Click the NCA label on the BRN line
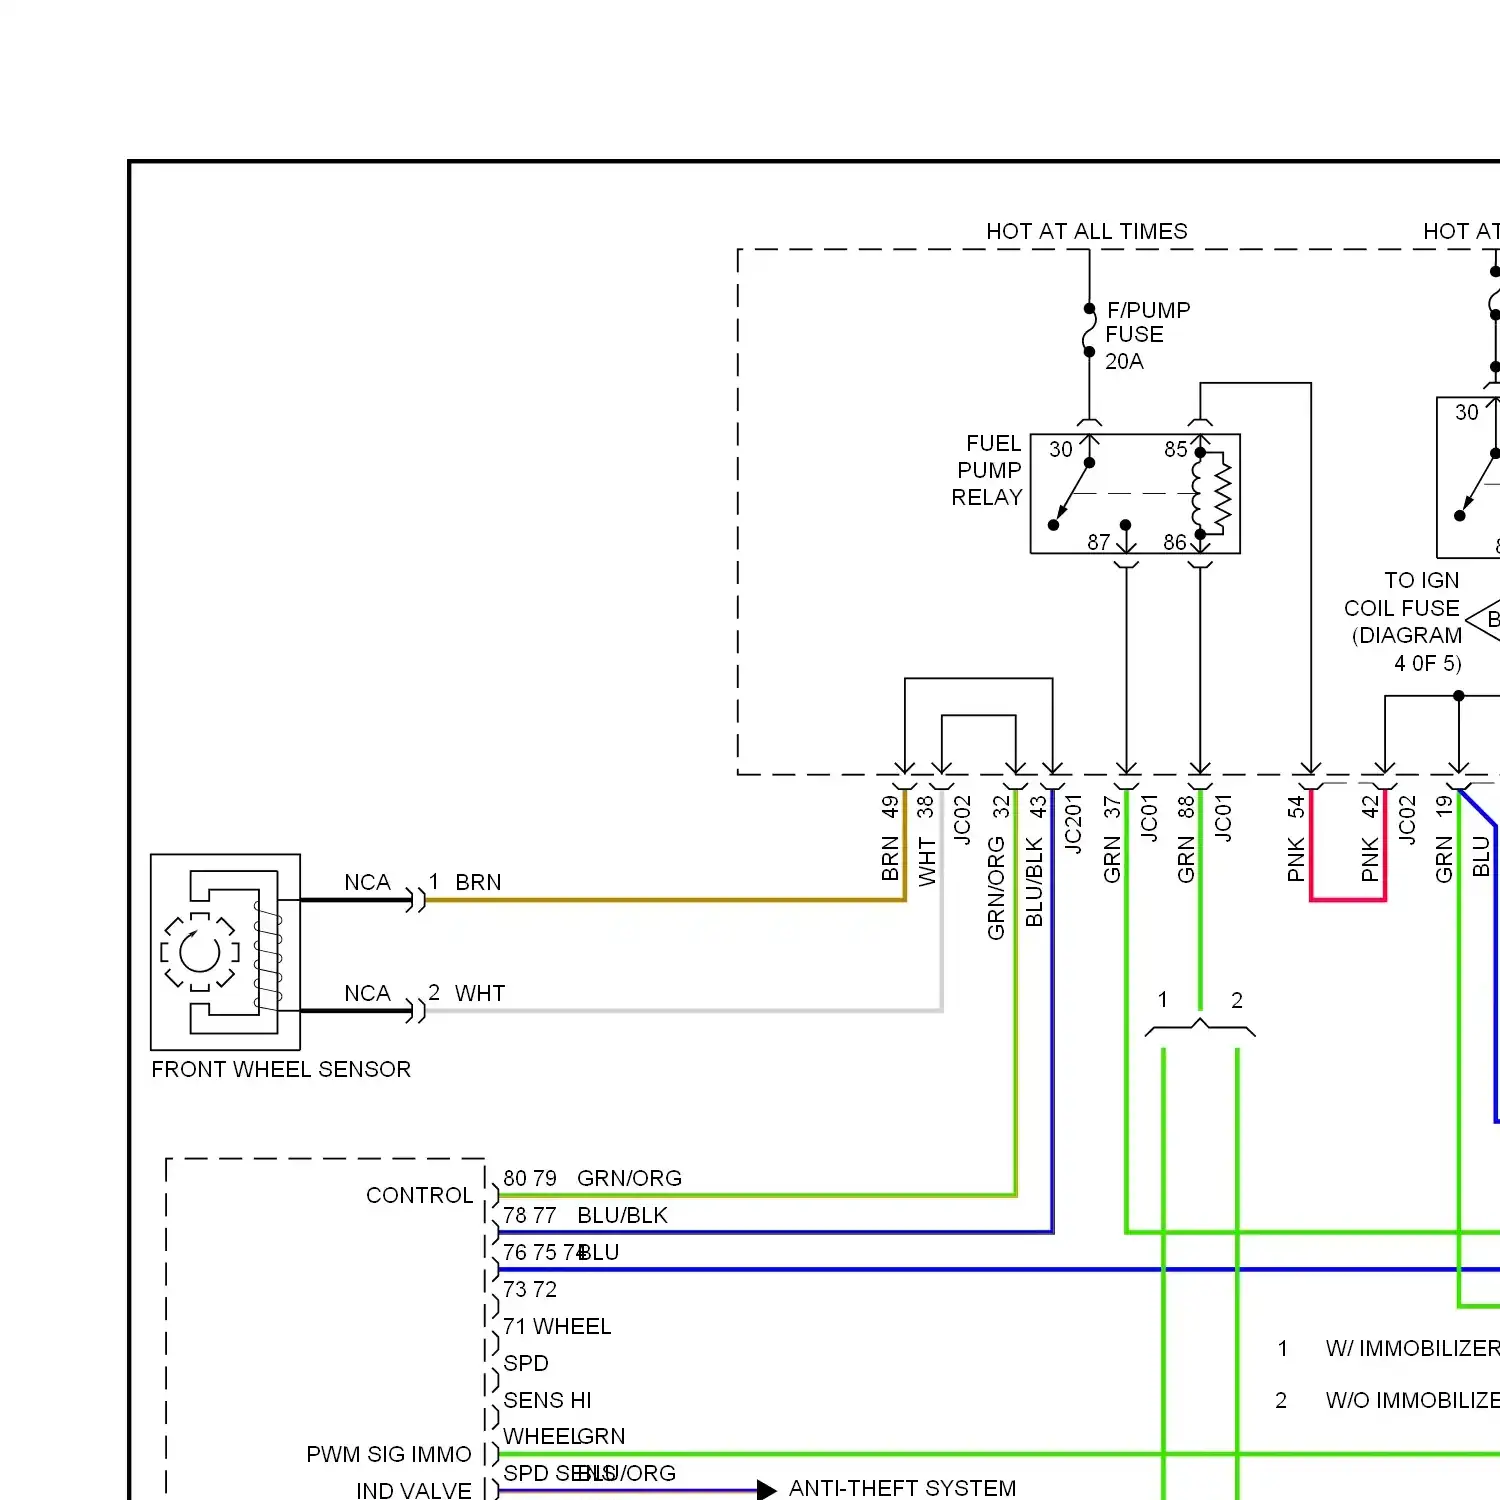1500x1500 pixels. click(x=367, y=882)
